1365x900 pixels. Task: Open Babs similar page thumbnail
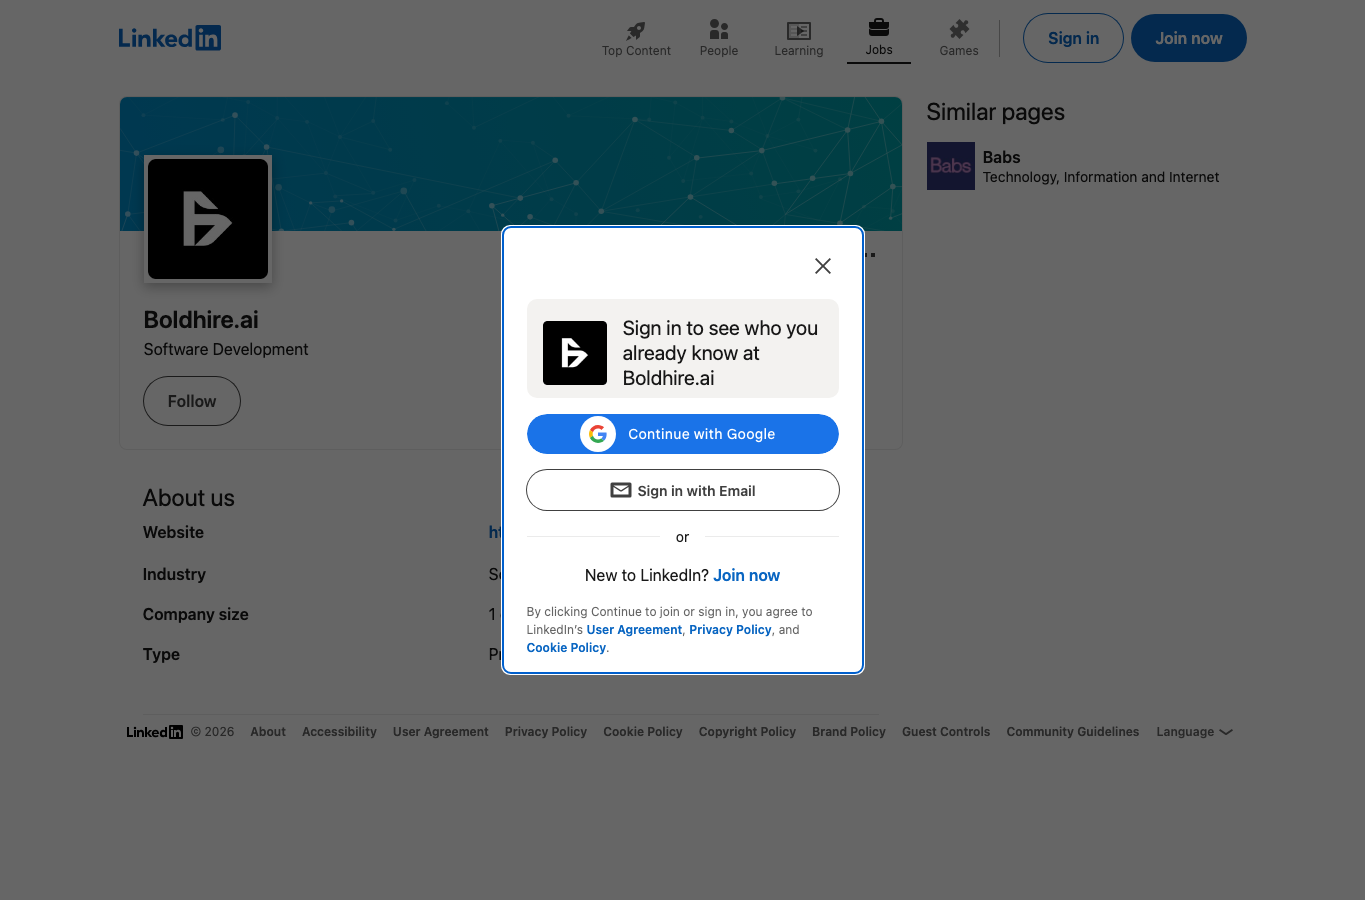click(x=950, y=166)
